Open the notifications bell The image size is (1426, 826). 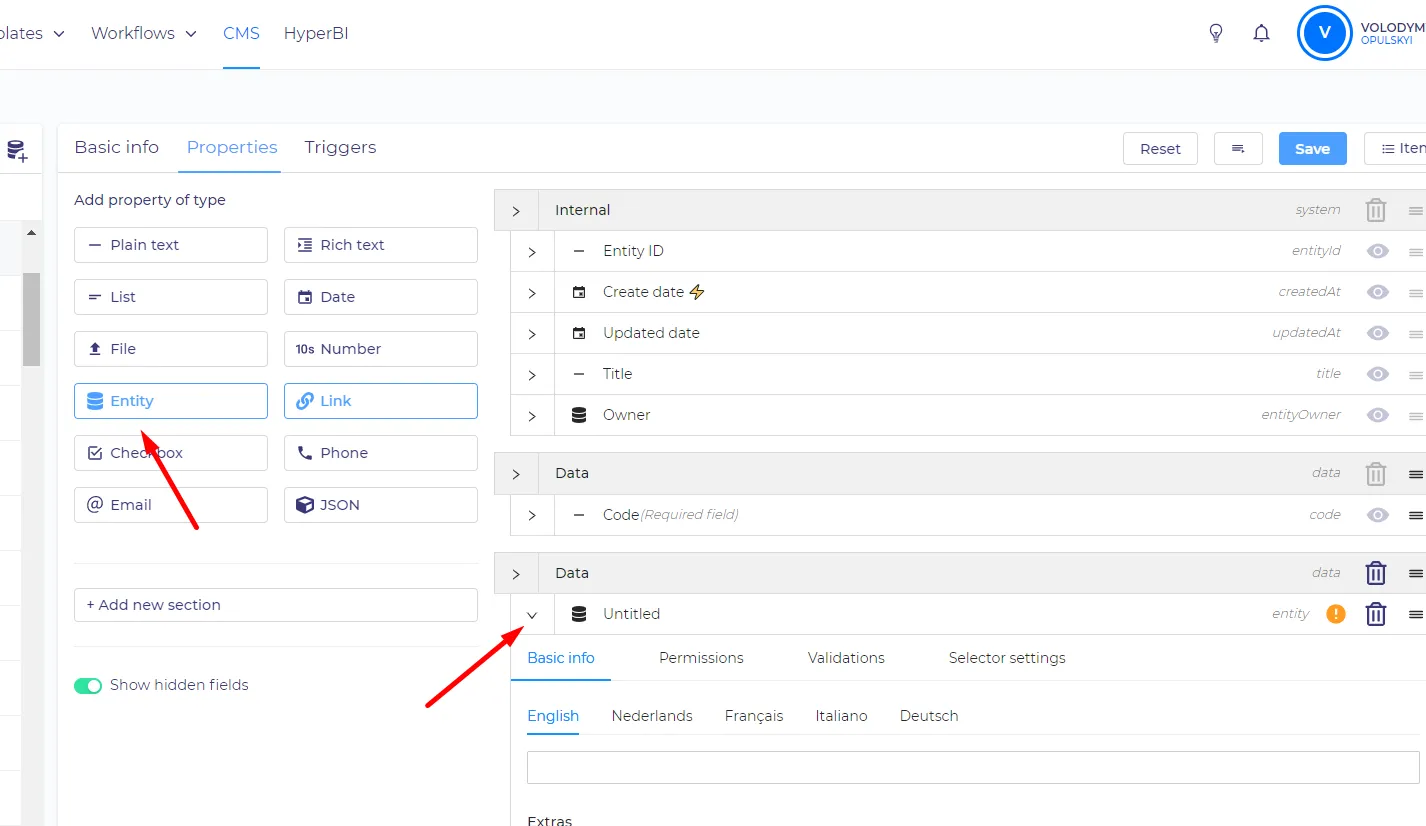click(x=1261, y=33)
